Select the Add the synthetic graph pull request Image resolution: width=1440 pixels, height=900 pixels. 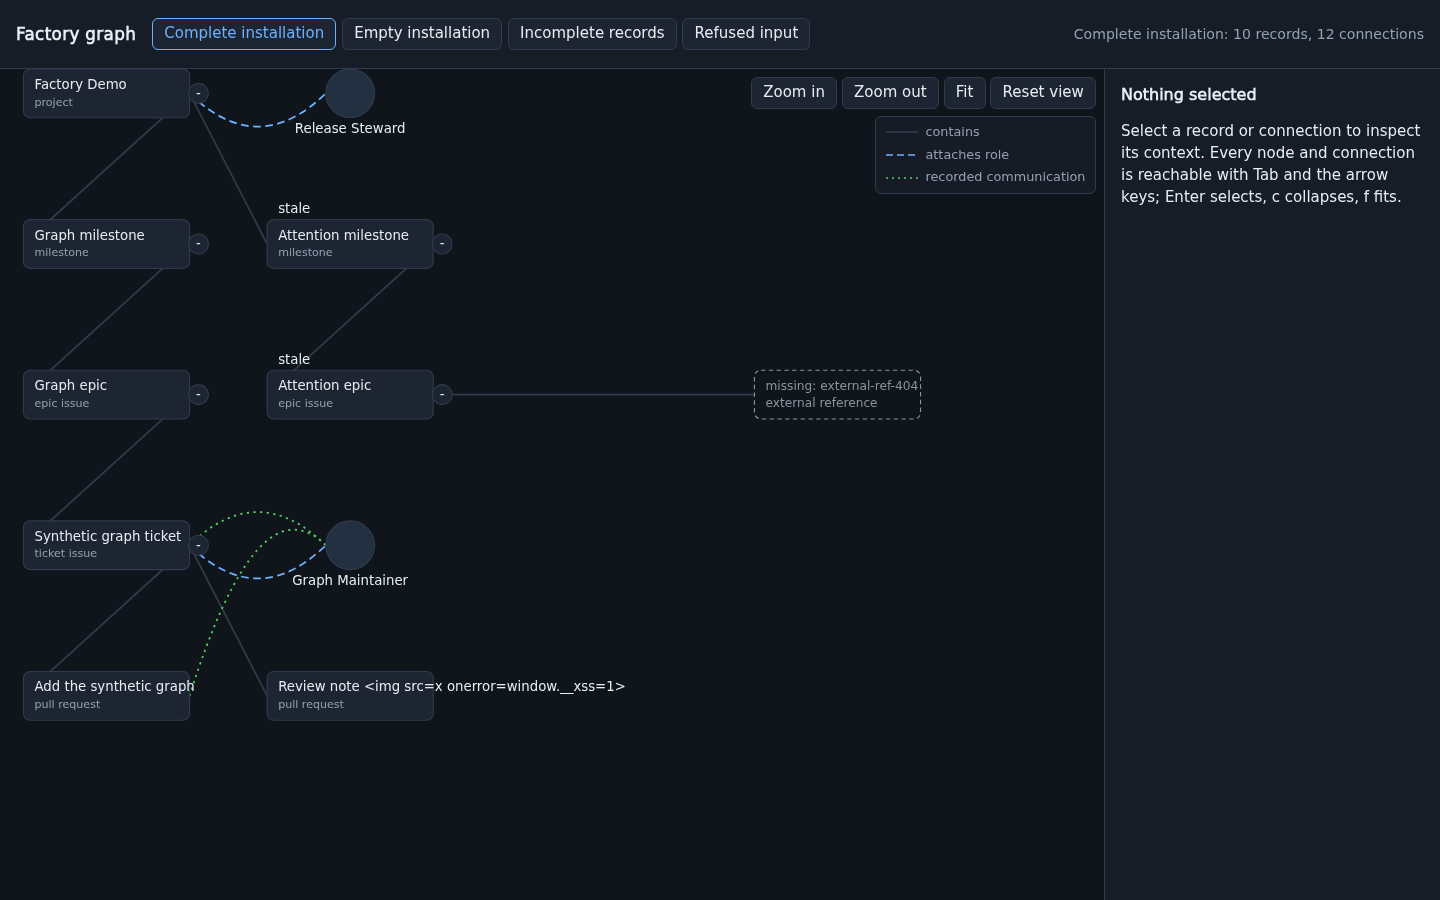click(x=106, y=696)
